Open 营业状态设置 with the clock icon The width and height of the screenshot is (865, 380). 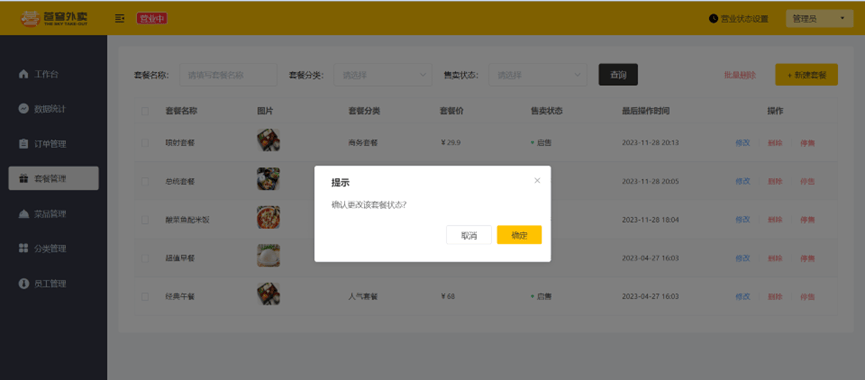pos(713,18)
